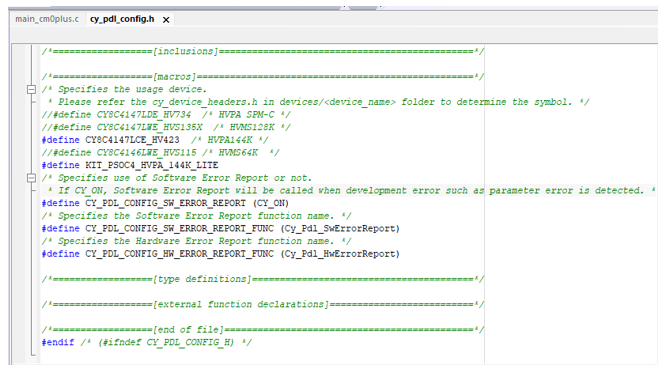667x374 pixels.
Task: Close the cy_pdl_config.h tab
Action: pos(166,20)
